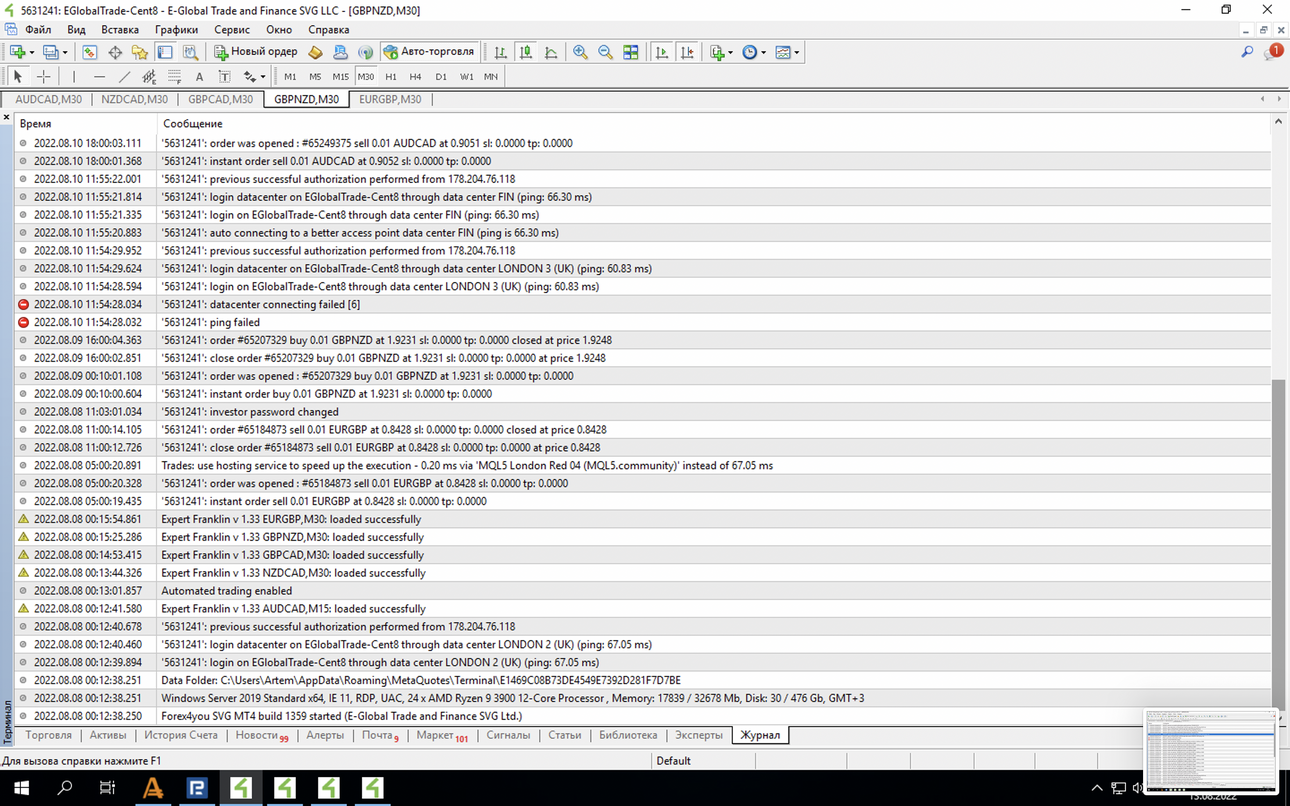Open the Сервис menu
This screenshot has width=1290, height=806.
click(232, 30)
